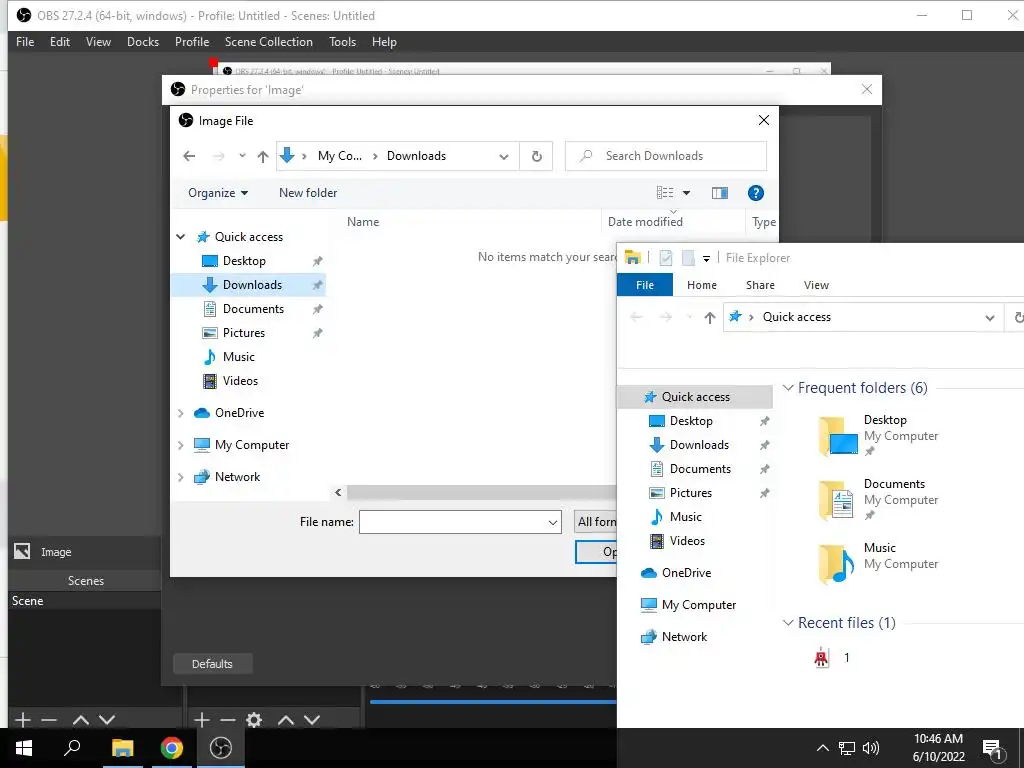1024x768 pixels.
Task: Open the view options dropdown arrow
Action: tap(686, 193)
